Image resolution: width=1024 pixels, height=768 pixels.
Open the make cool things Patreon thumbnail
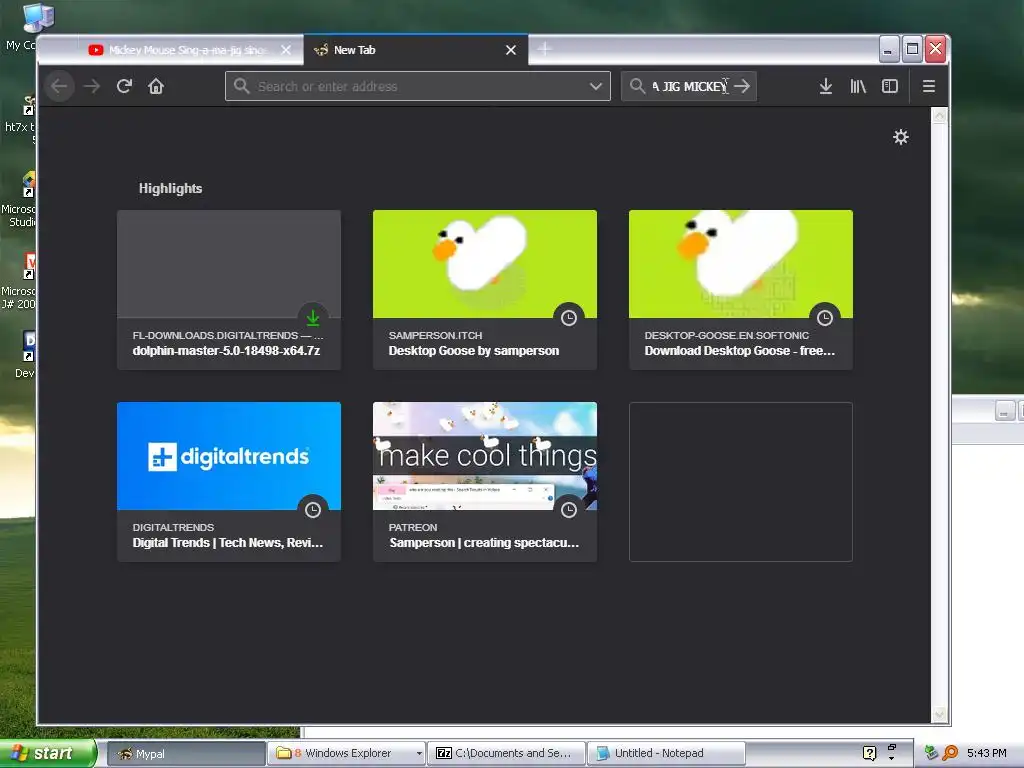(485, 456)
